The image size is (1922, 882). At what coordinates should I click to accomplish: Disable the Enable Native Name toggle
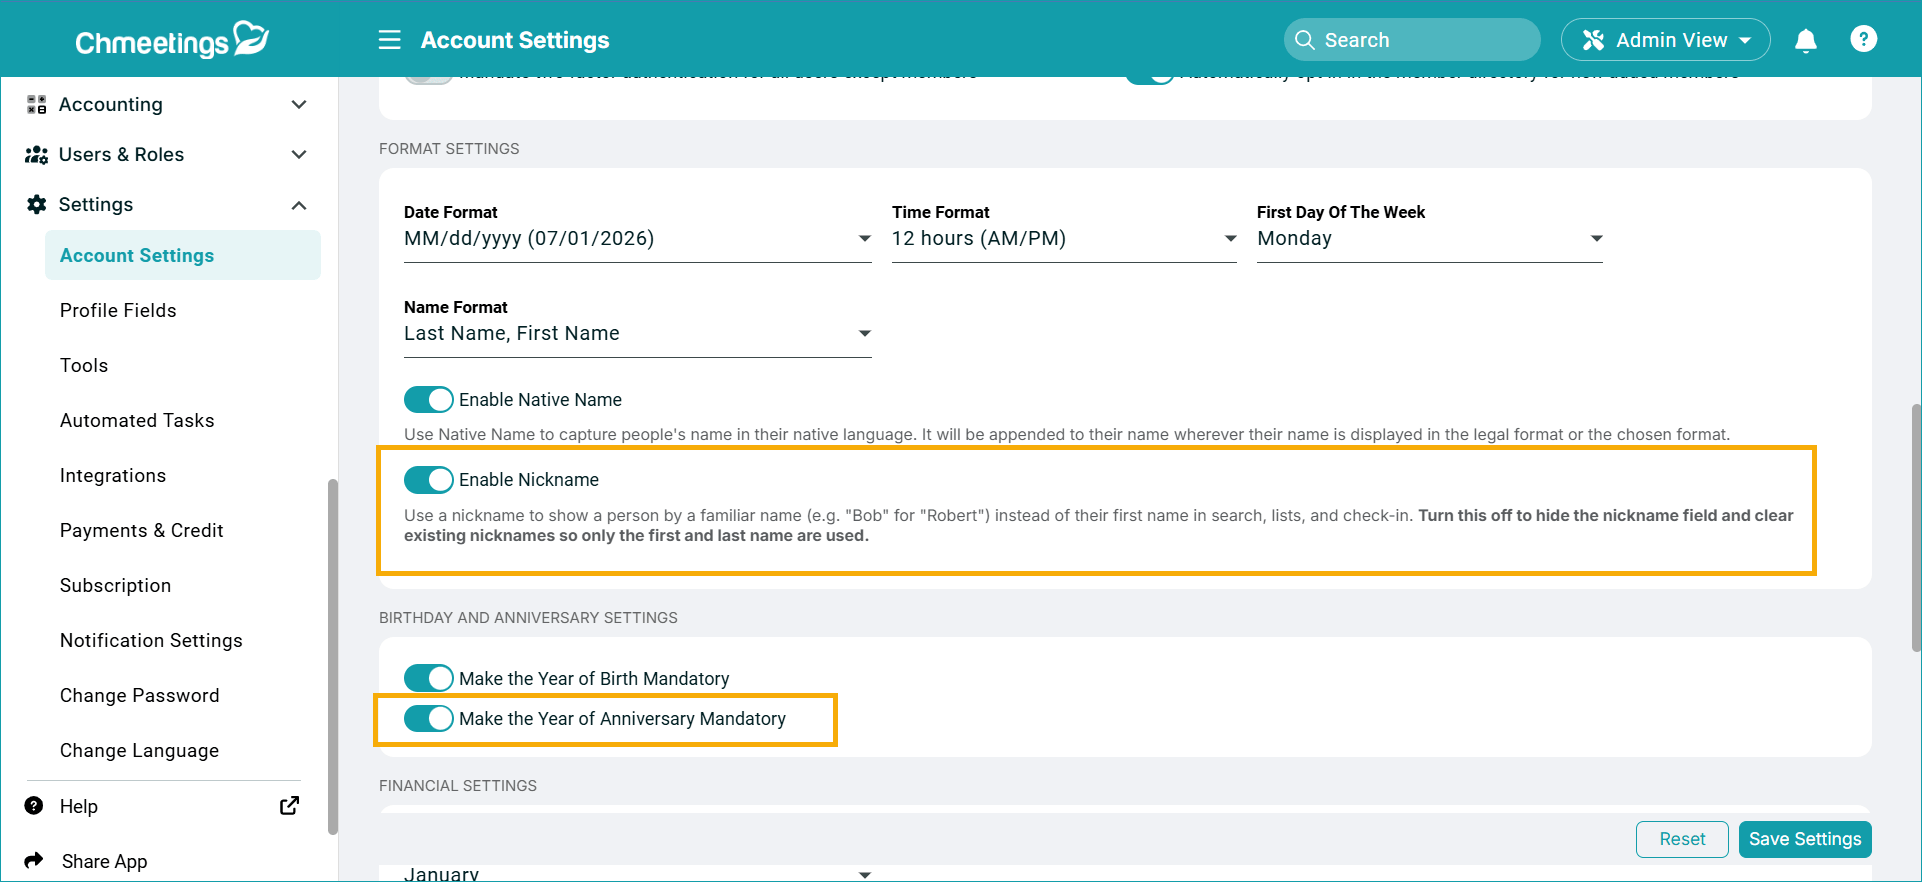[x=429, y=400]
